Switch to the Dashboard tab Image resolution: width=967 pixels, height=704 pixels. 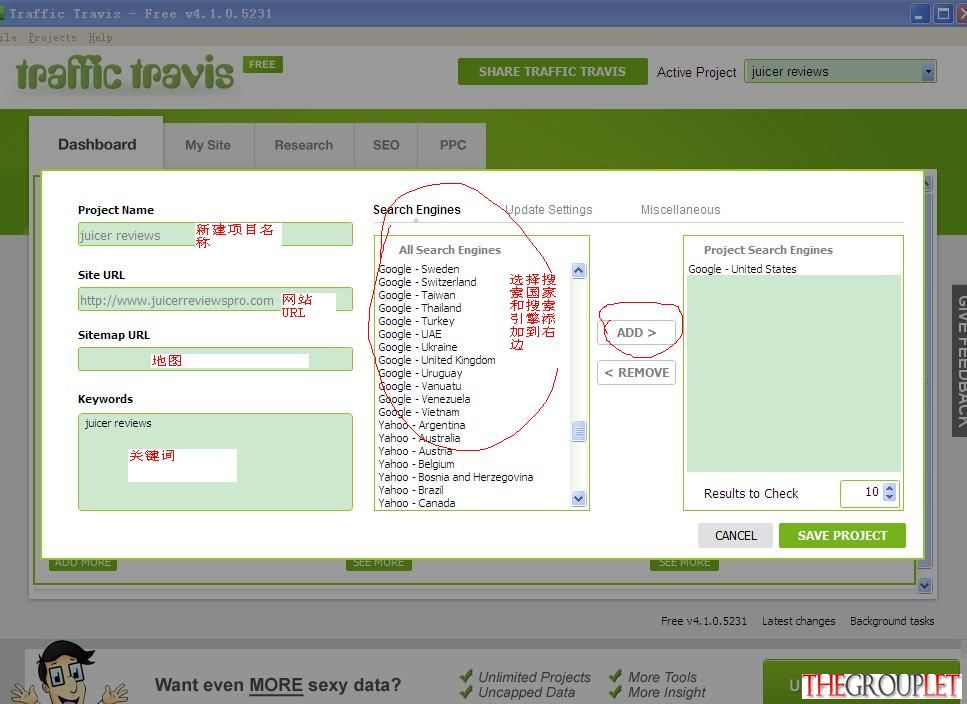pos(97,144)
